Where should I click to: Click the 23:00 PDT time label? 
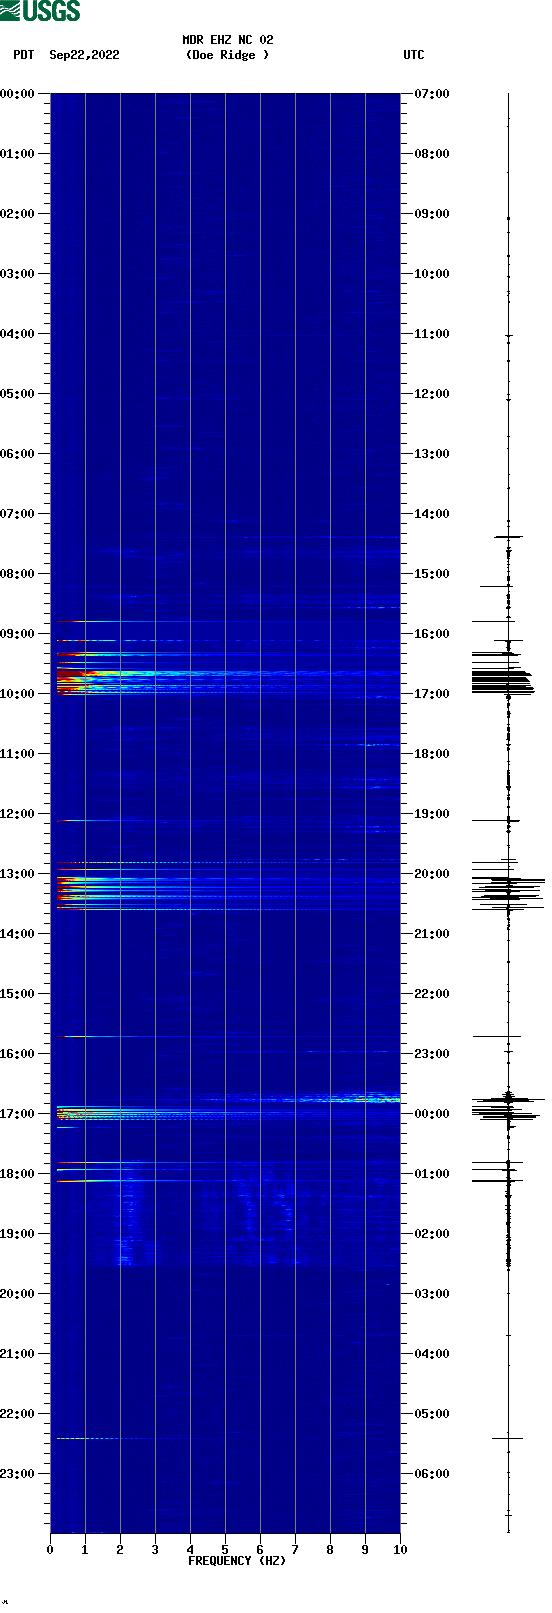[x=17, y=1474]
